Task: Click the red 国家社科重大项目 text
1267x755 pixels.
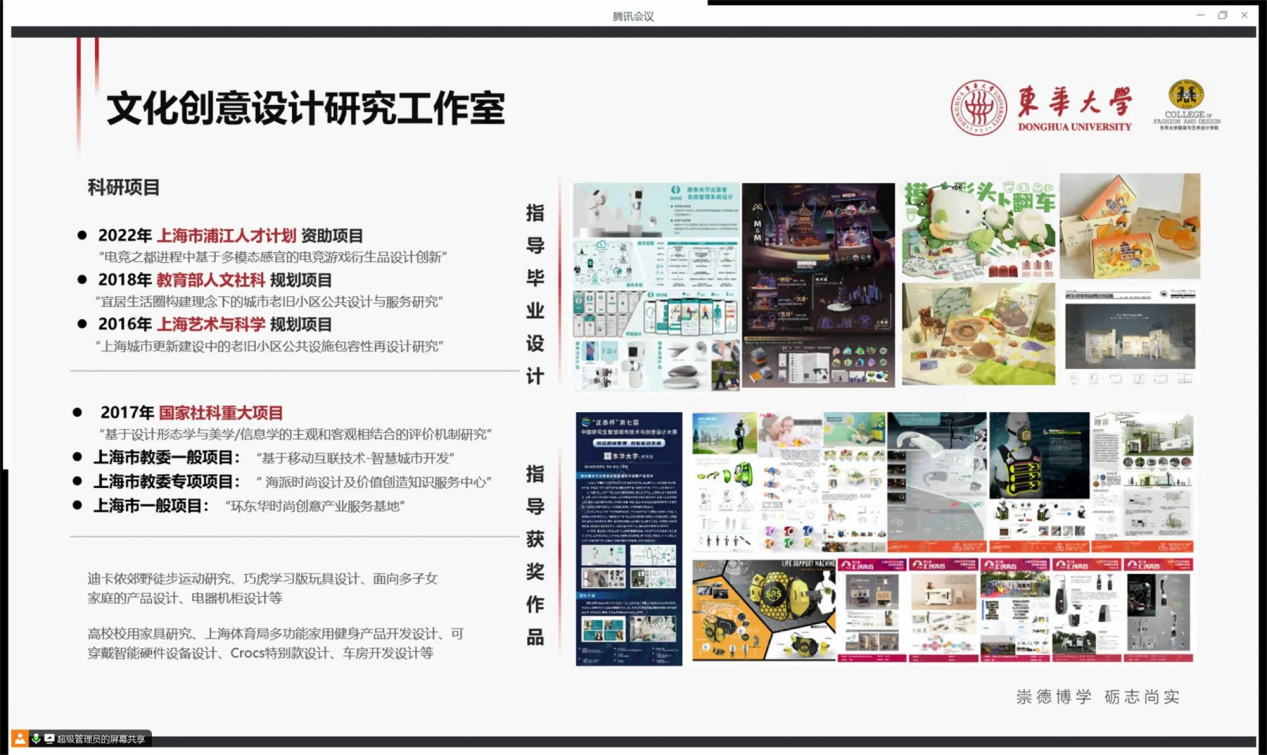Action: (220, 412)
